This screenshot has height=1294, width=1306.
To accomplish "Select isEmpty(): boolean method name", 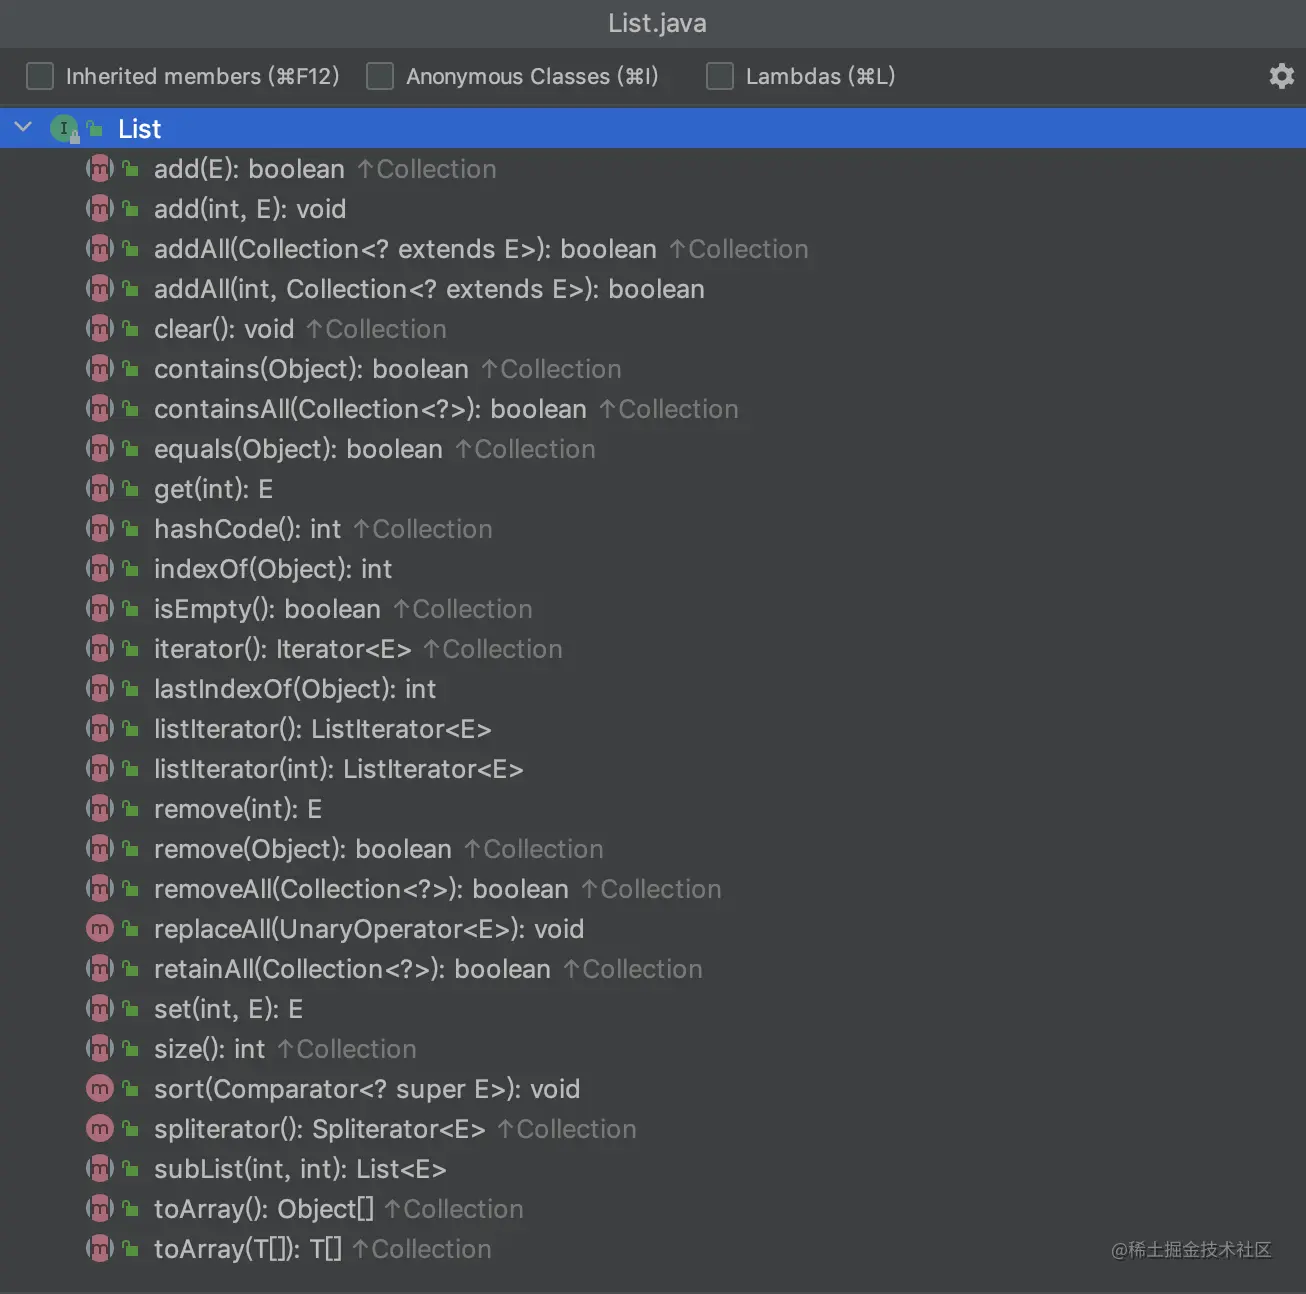I will click(x=267, y=609).
